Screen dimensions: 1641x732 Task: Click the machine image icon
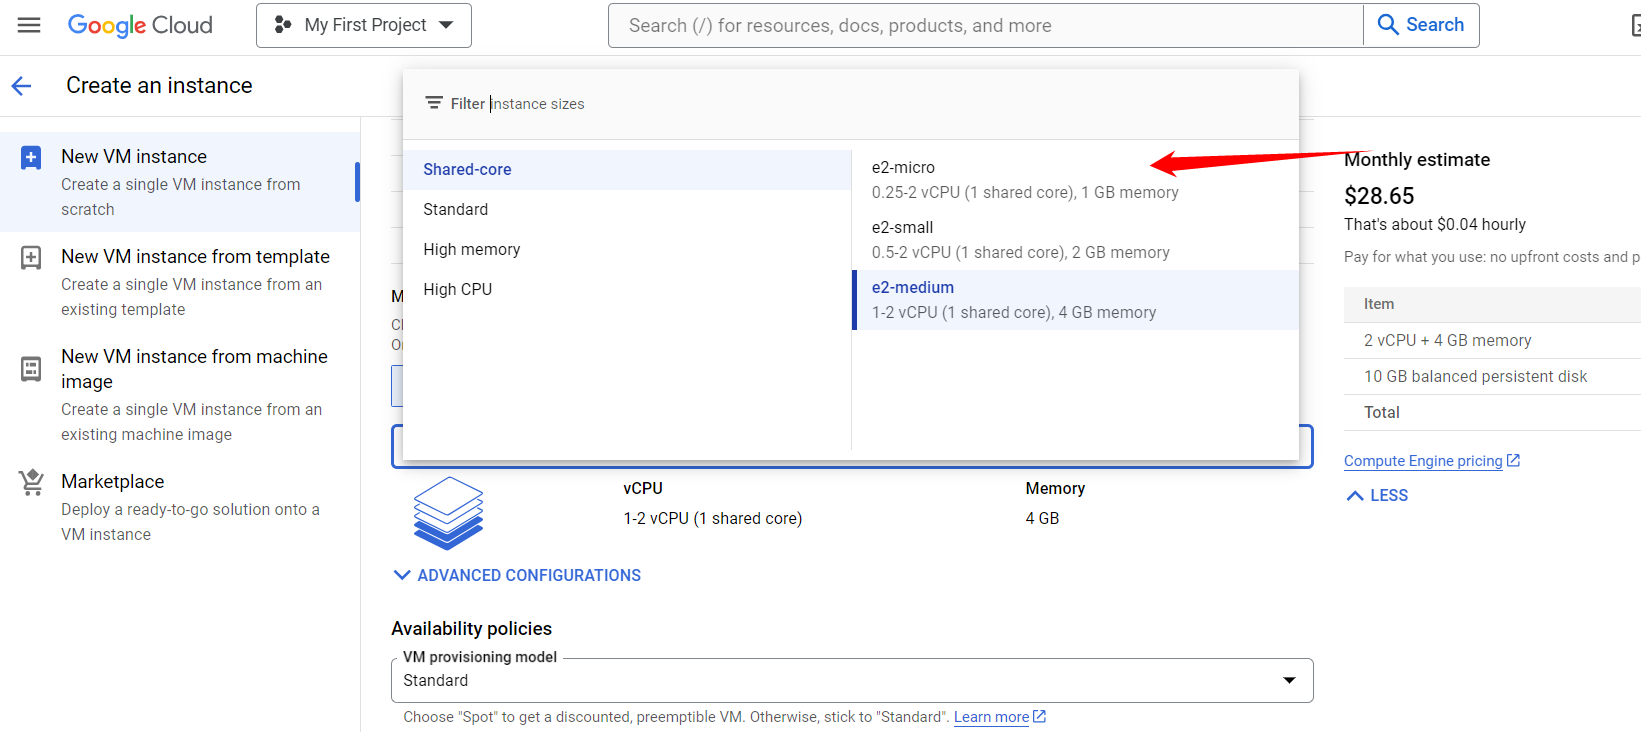click(x=31, y=369)
